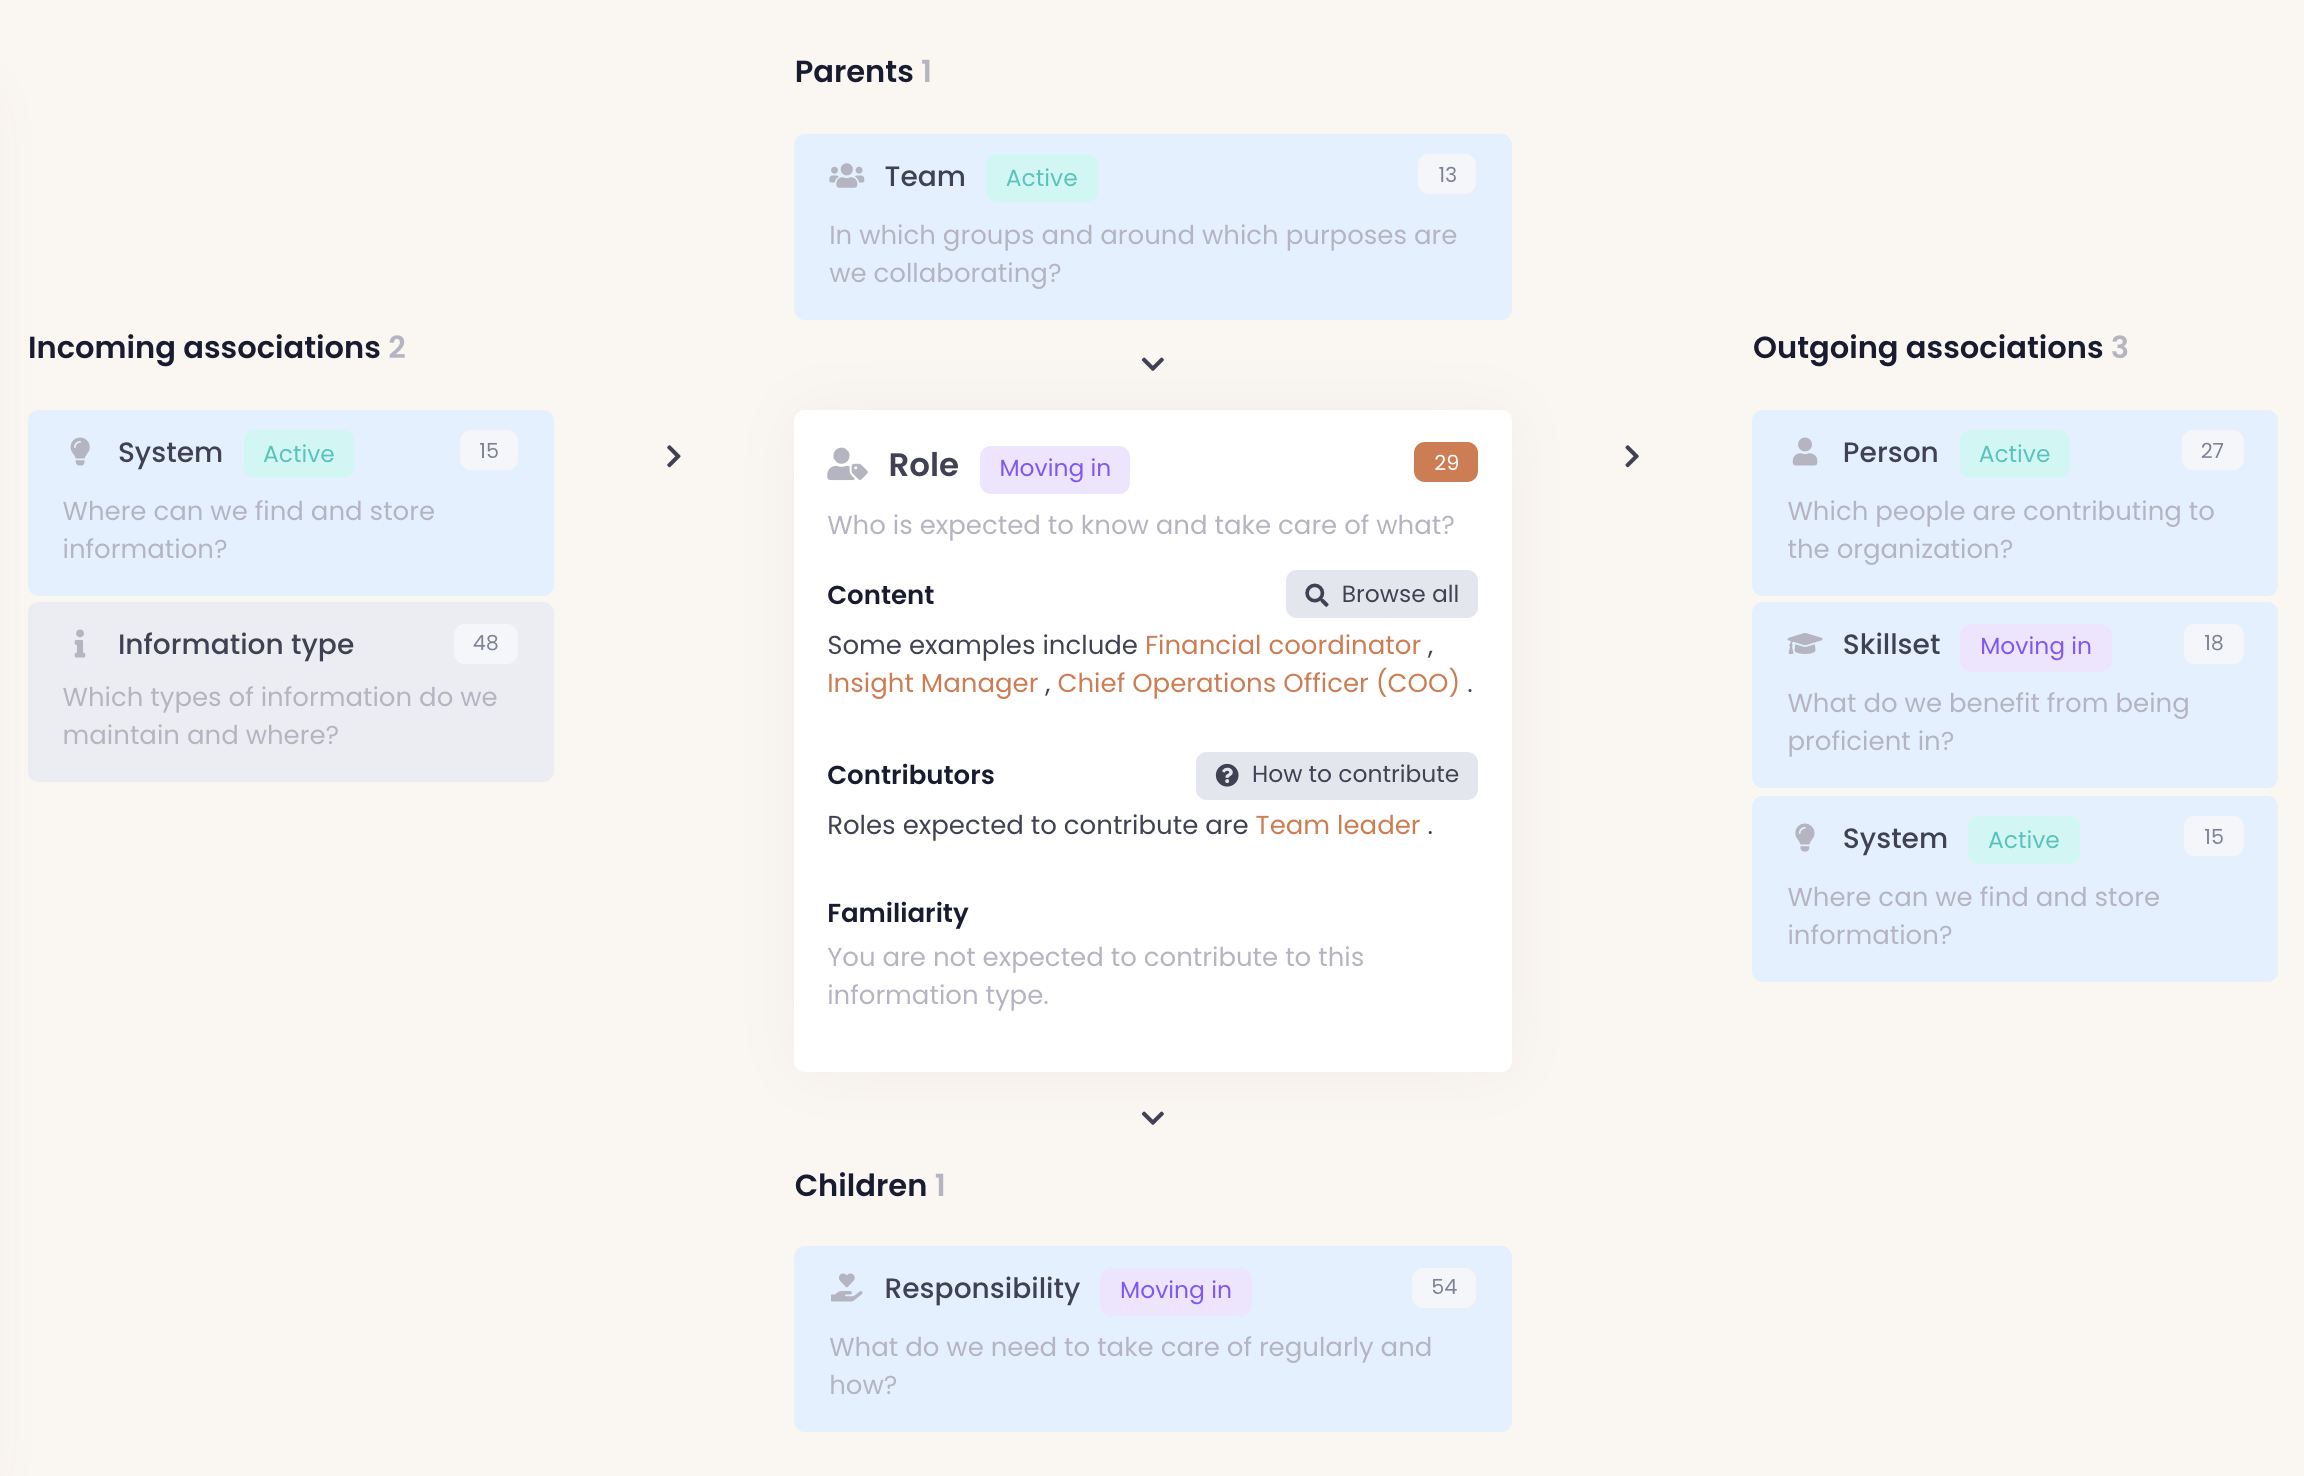This screenshot has width=2304, height=1476.
Task: Click the Information type info icon
Action: tap(80, 644)
